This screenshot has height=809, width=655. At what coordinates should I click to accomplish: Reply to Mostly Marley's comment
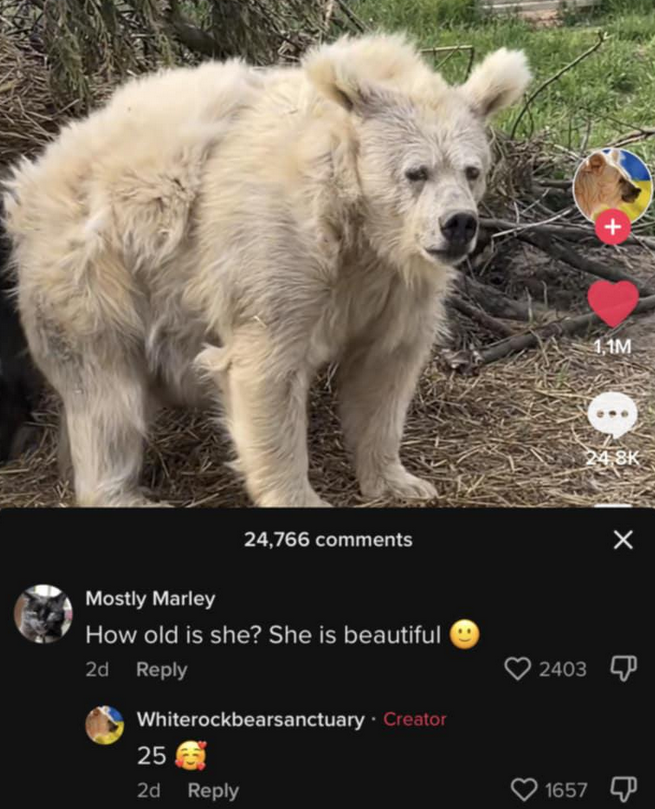[x=161, y=670]
